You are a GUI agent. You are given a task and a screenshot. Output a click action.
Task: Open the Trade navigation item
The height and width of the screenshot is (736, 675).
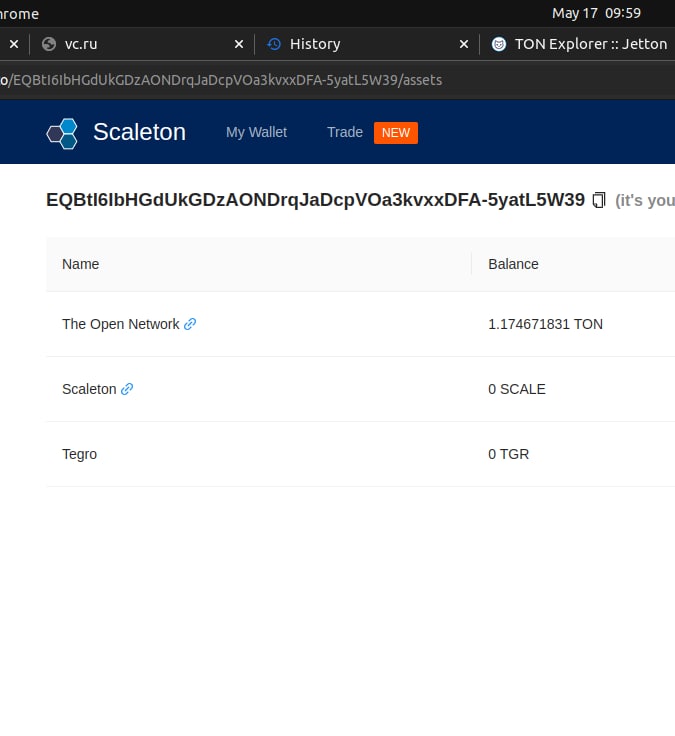click(x=345, y=132)
